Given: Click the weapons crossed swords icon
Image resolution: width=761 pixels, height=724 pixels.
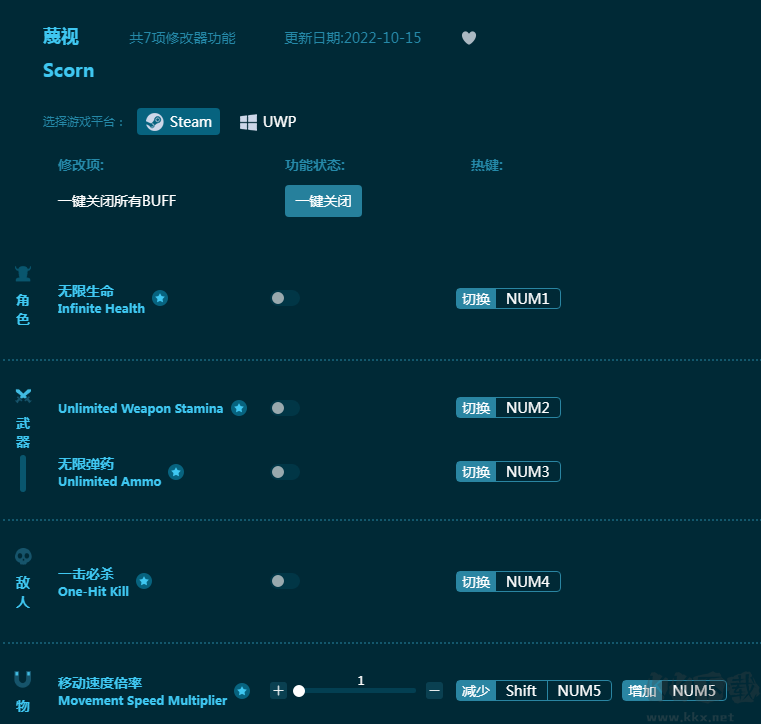Looking at the screenshot, I should point(23,395).
